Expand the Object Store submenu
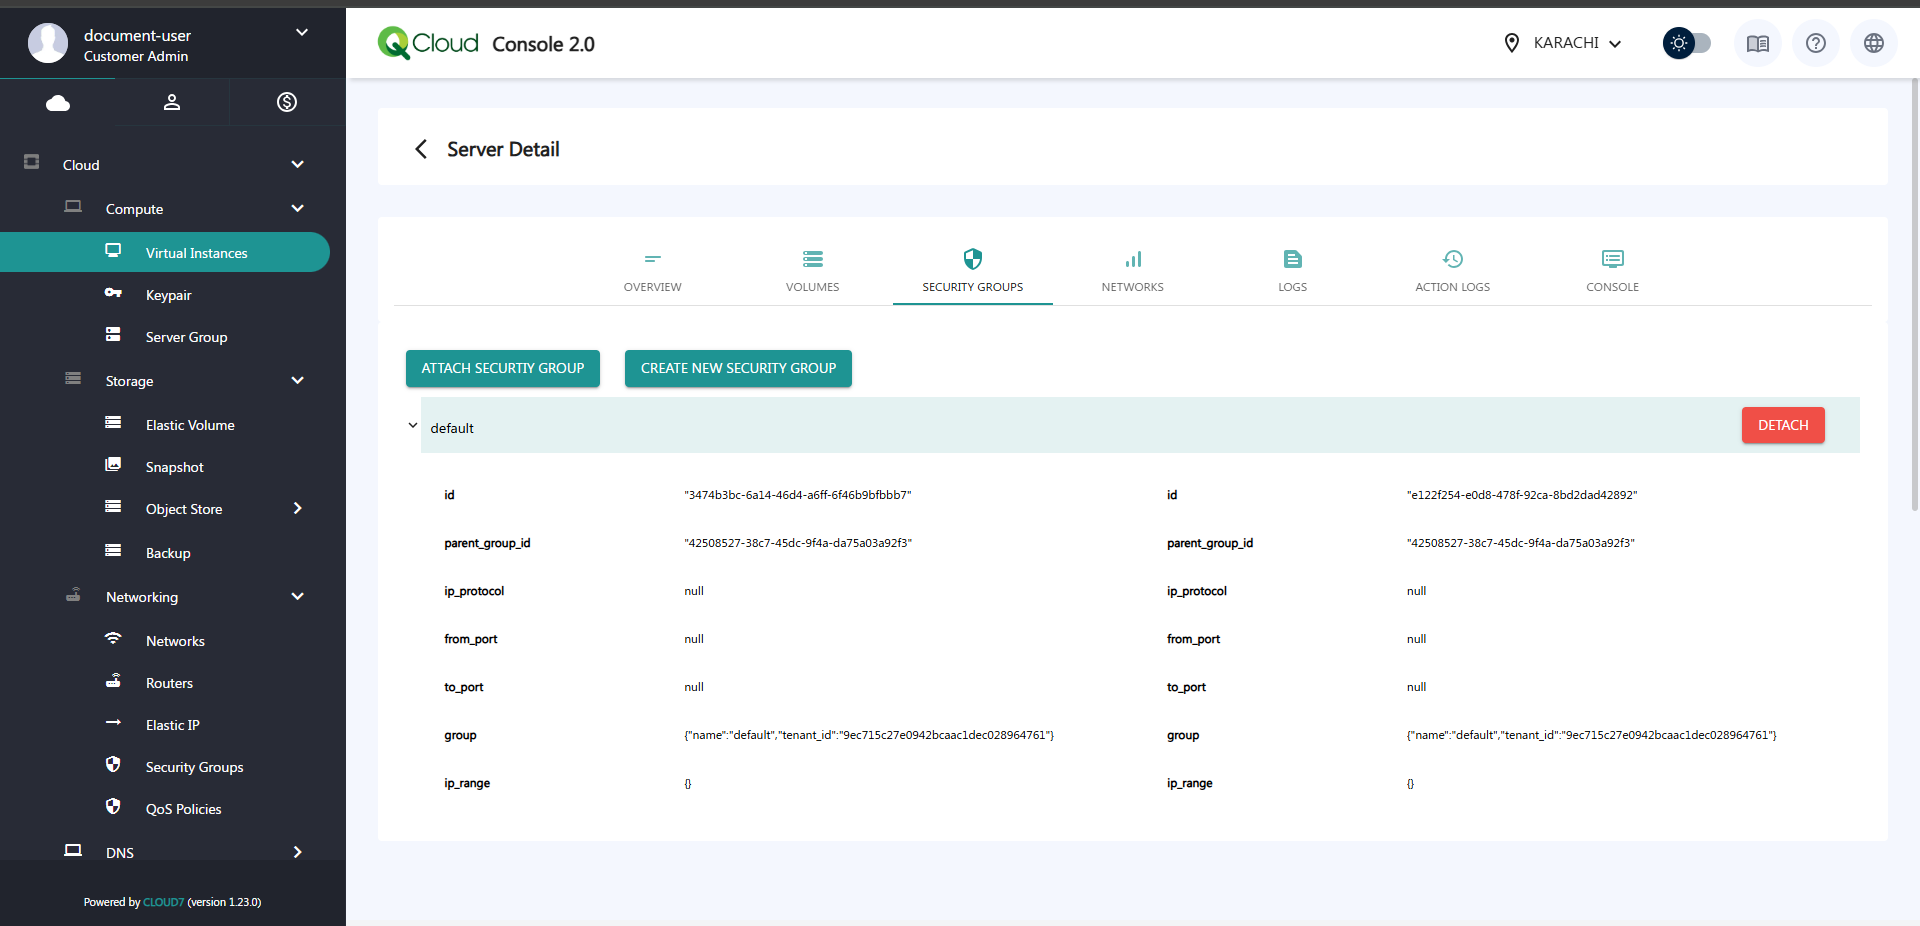Image resolution: width=1920 pixels, height=926 pixels. [297, 508]
